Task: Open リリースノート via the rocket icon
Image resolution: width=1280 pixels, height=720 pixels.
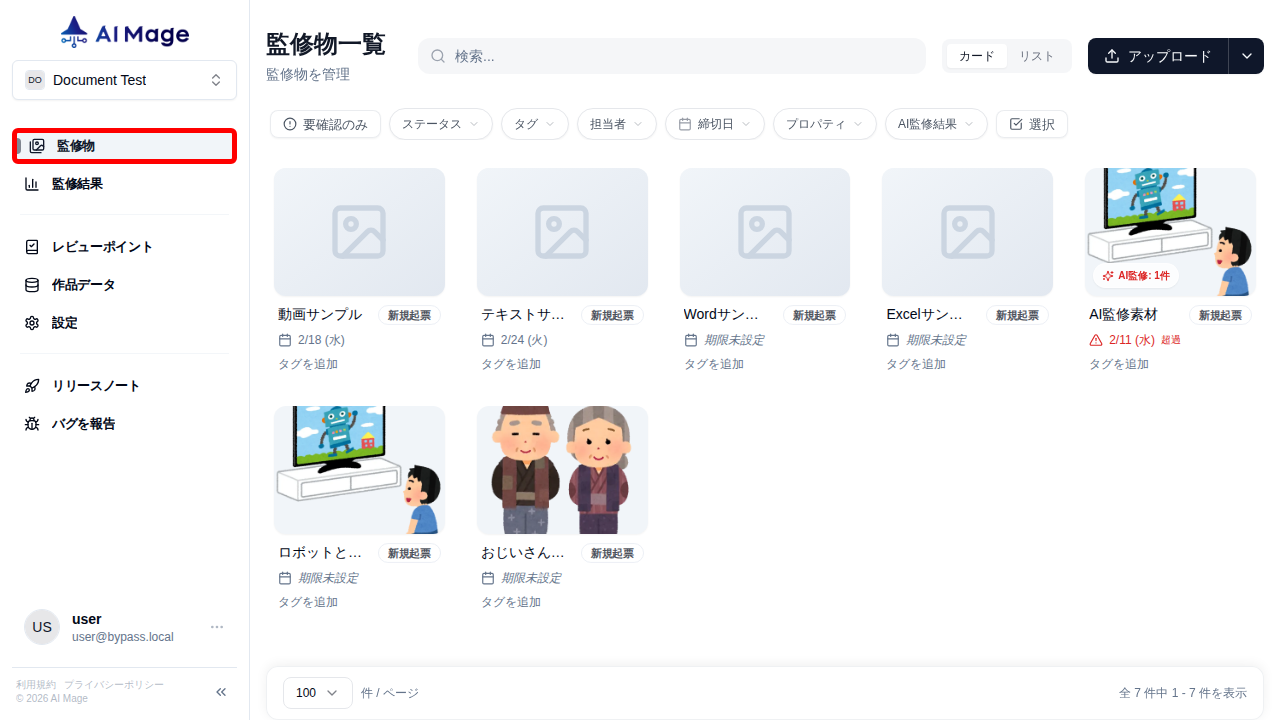Action: 31,385
